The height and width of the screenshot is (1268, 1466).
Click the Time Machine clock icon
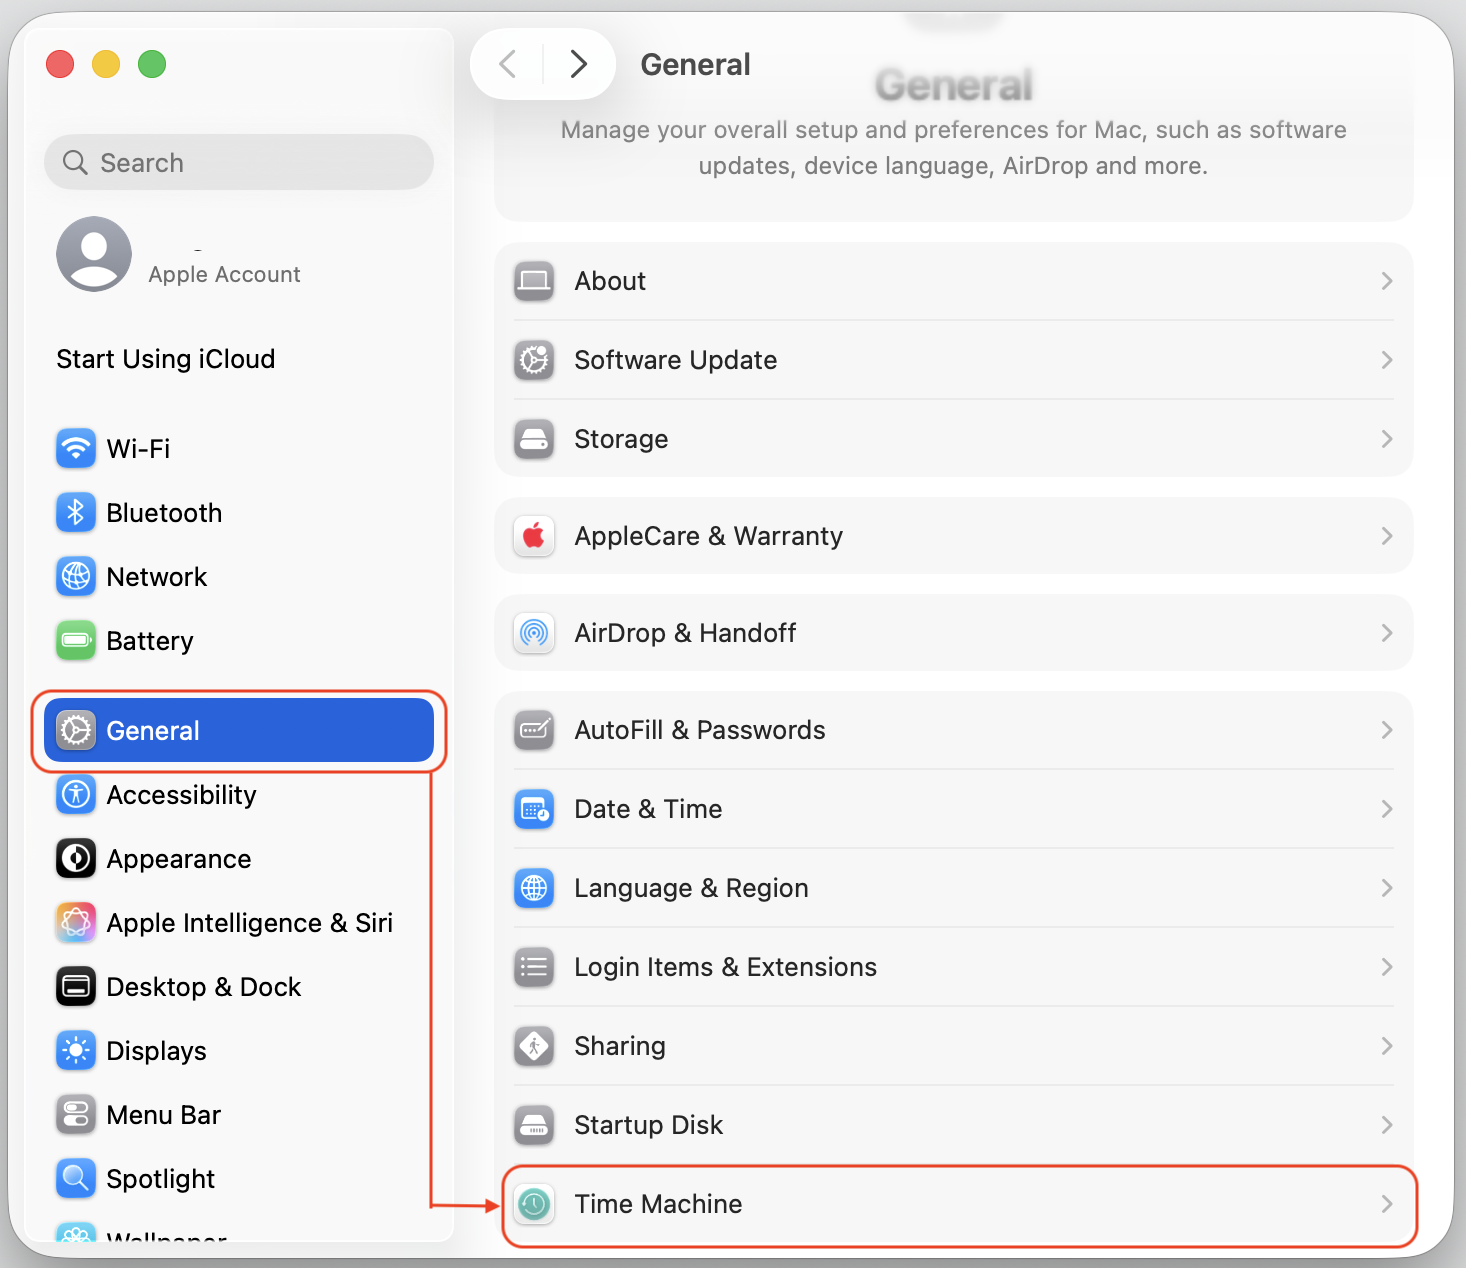pyautogui.click(x=534, y=1204)
